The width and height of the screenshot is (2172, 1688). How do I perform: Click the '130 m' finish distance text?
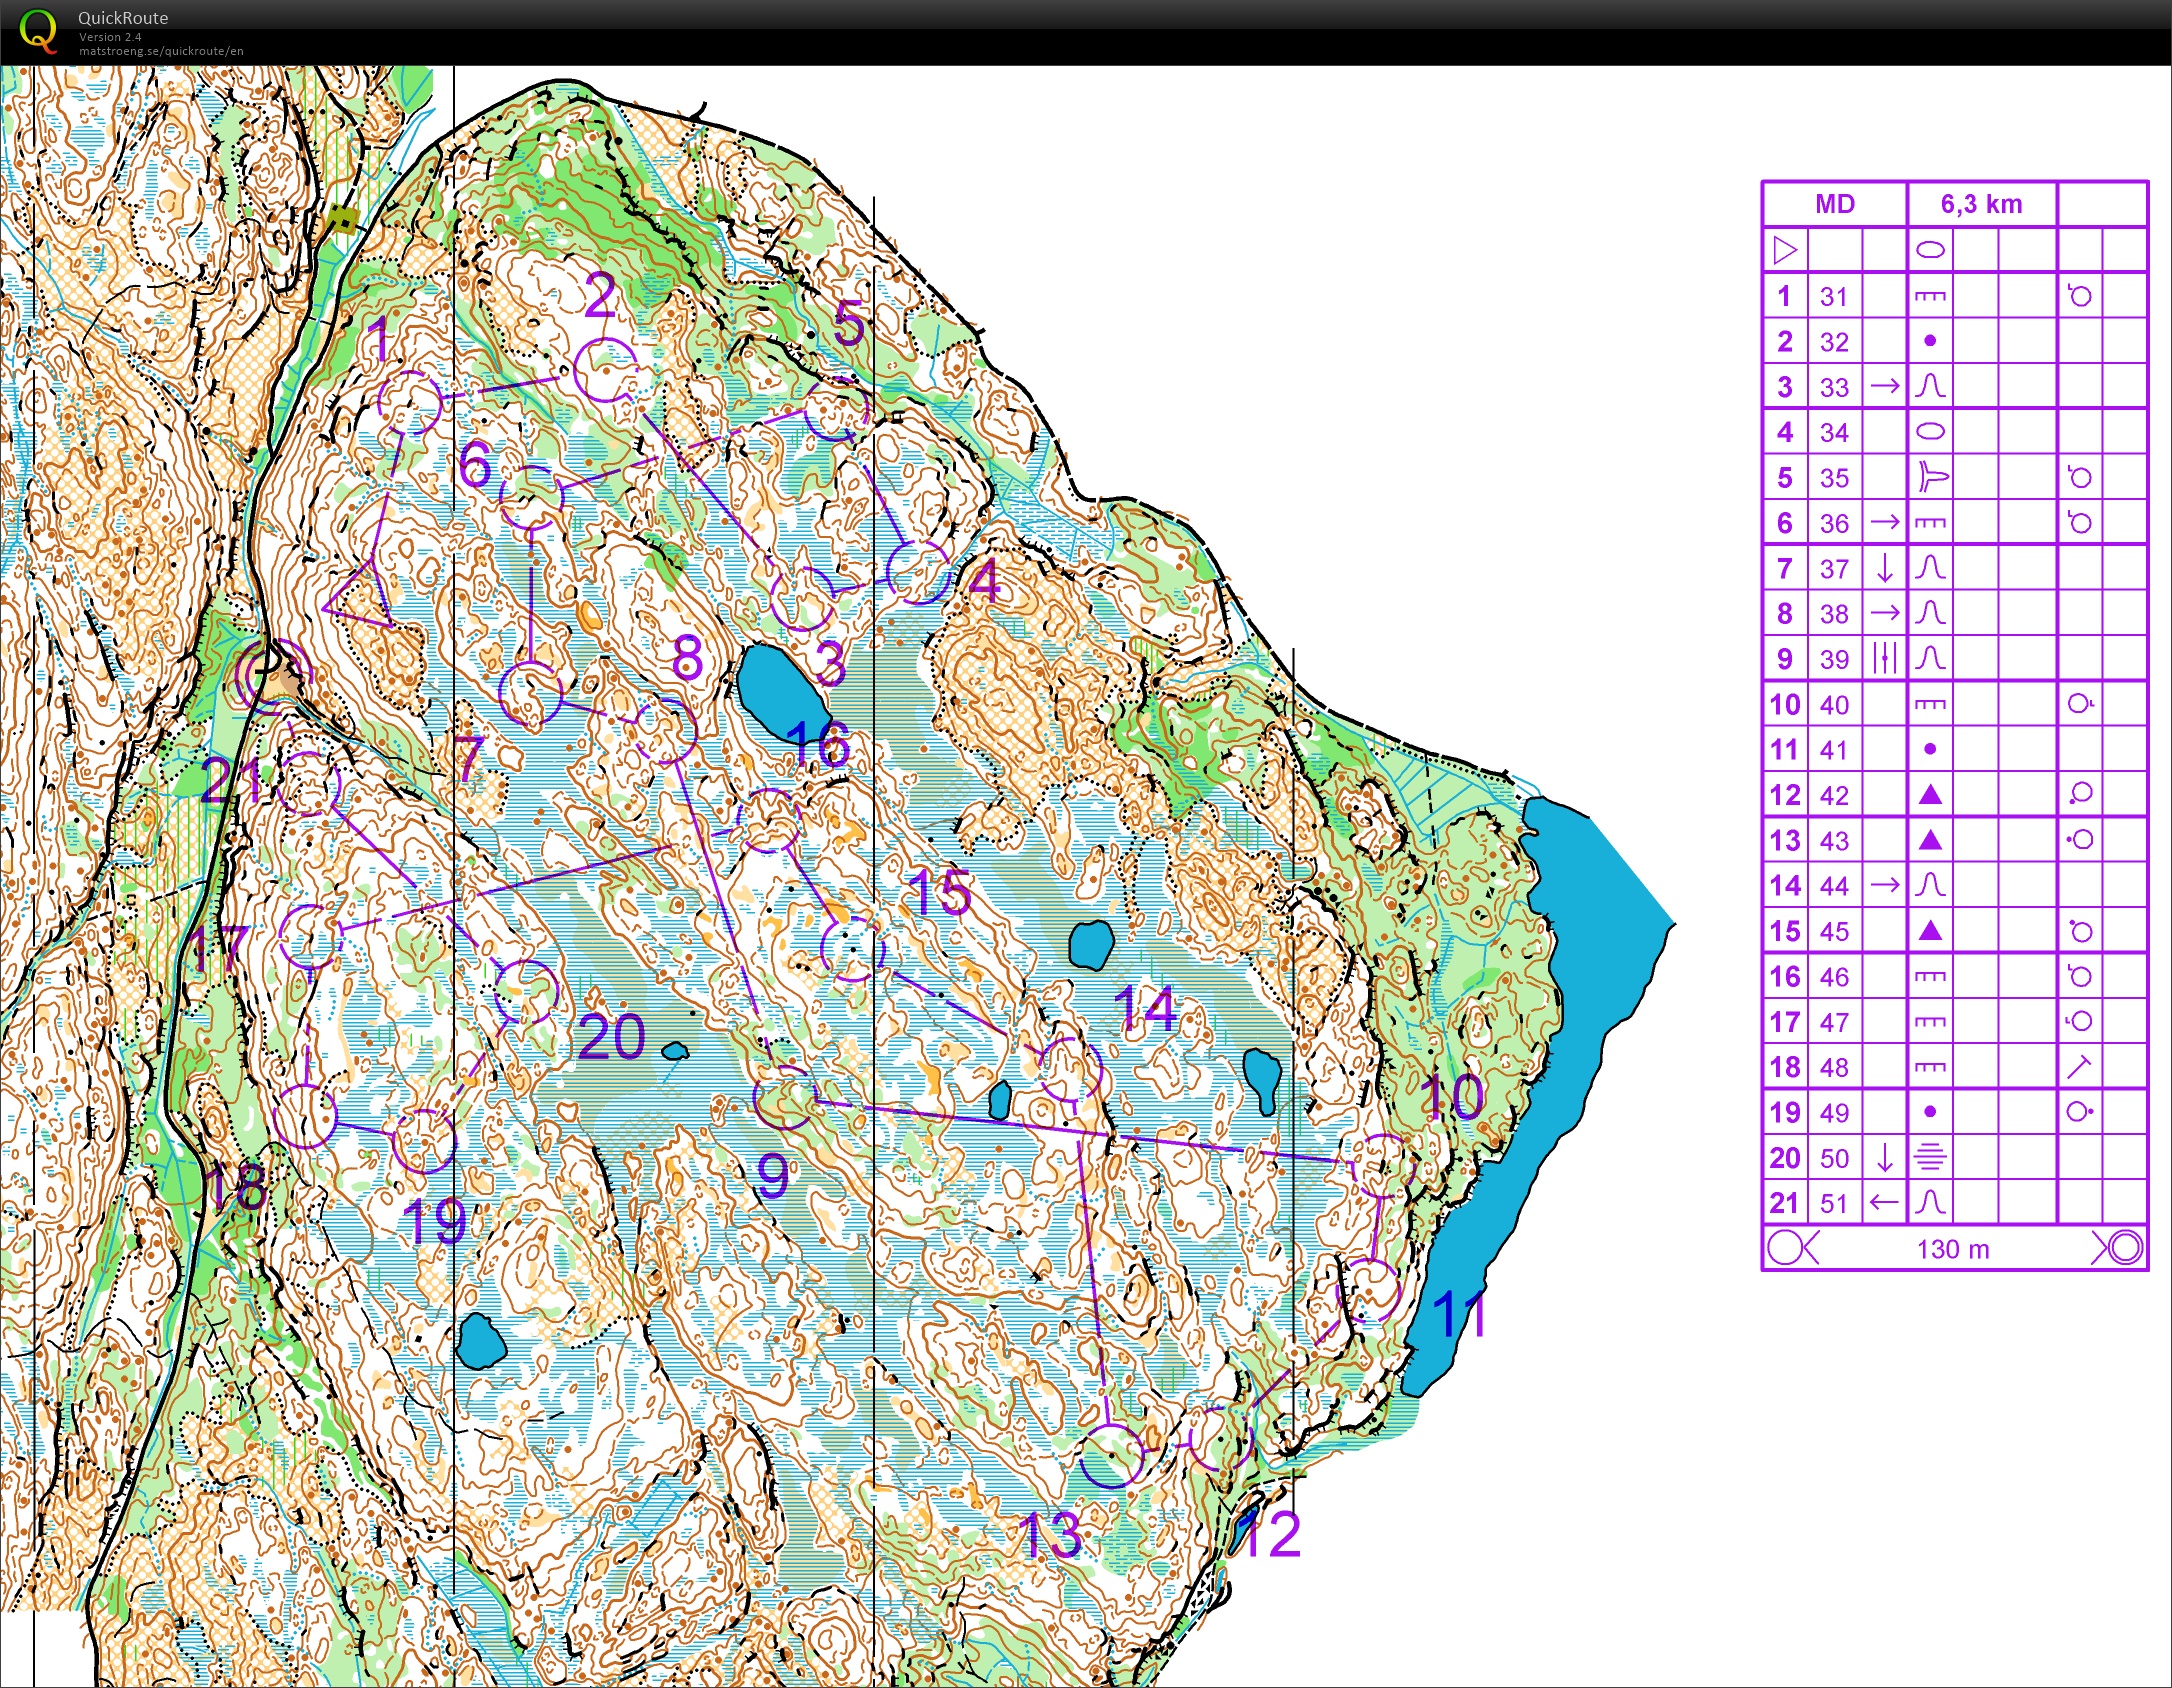(1953, 1249)
